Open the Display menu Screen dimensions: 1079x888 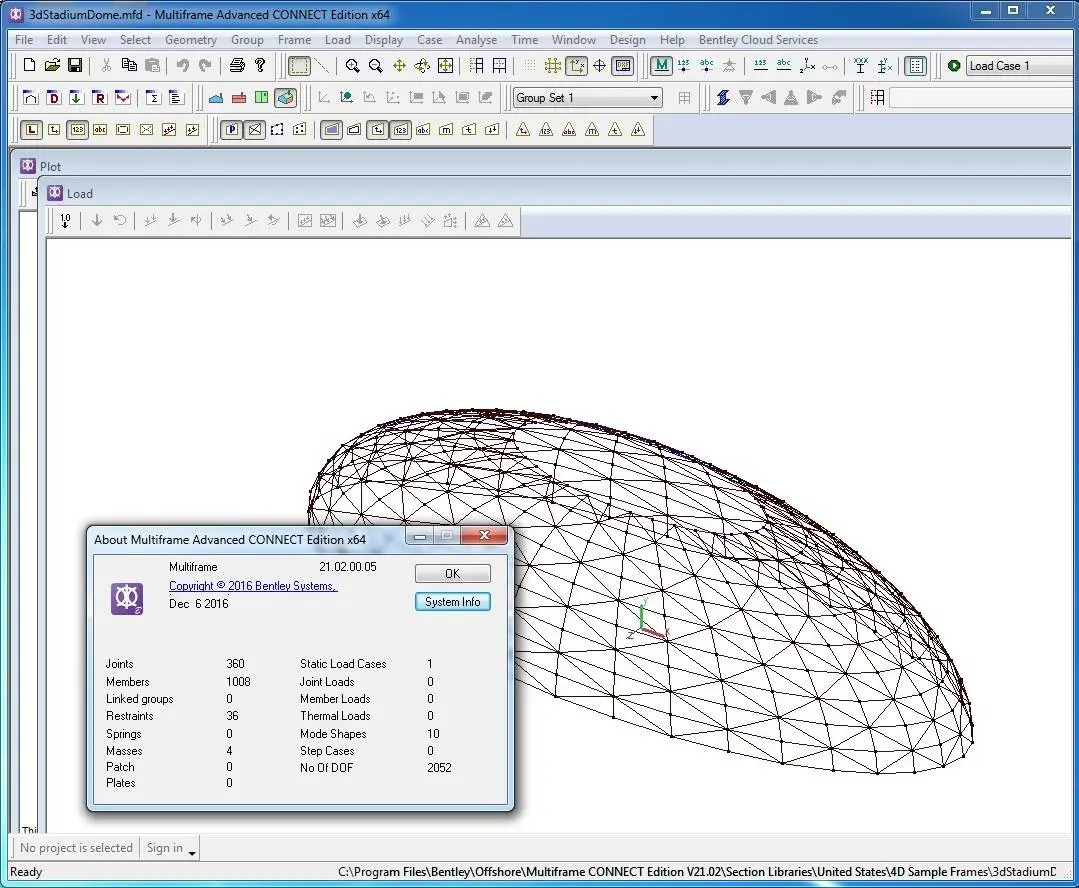point(384,40)
